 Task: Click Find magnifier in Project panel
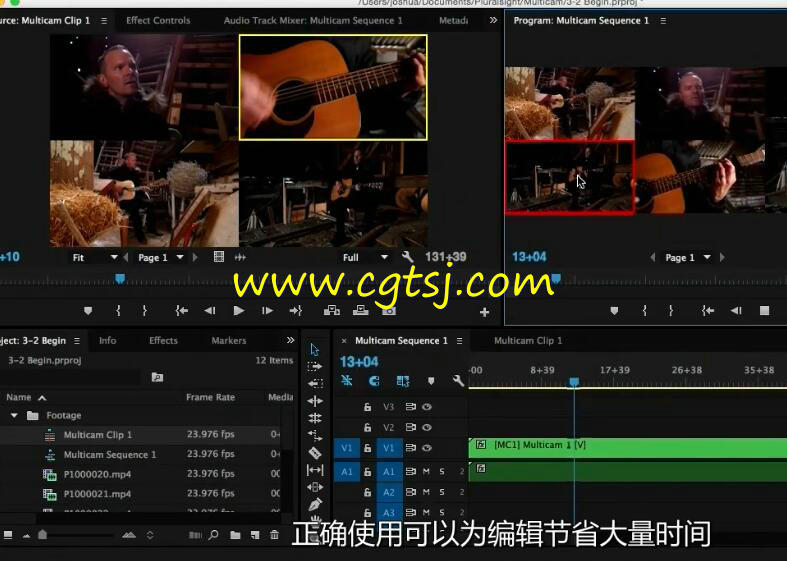[213, 535]
